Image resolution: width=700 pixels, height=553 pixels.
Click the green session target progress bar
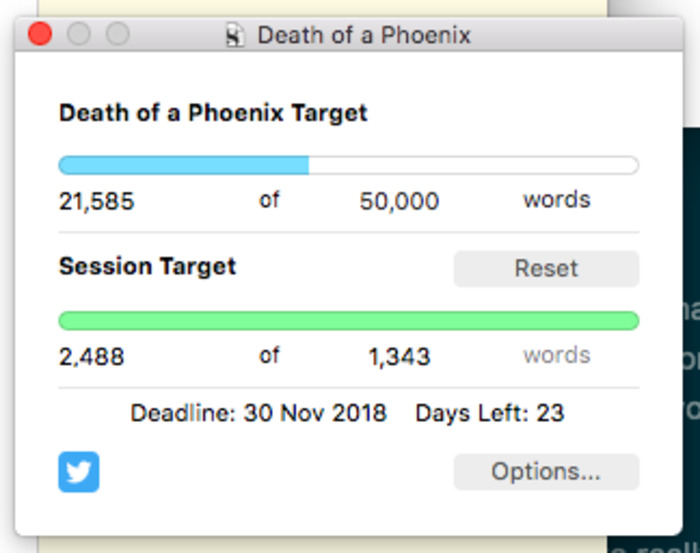coord(349,320)
